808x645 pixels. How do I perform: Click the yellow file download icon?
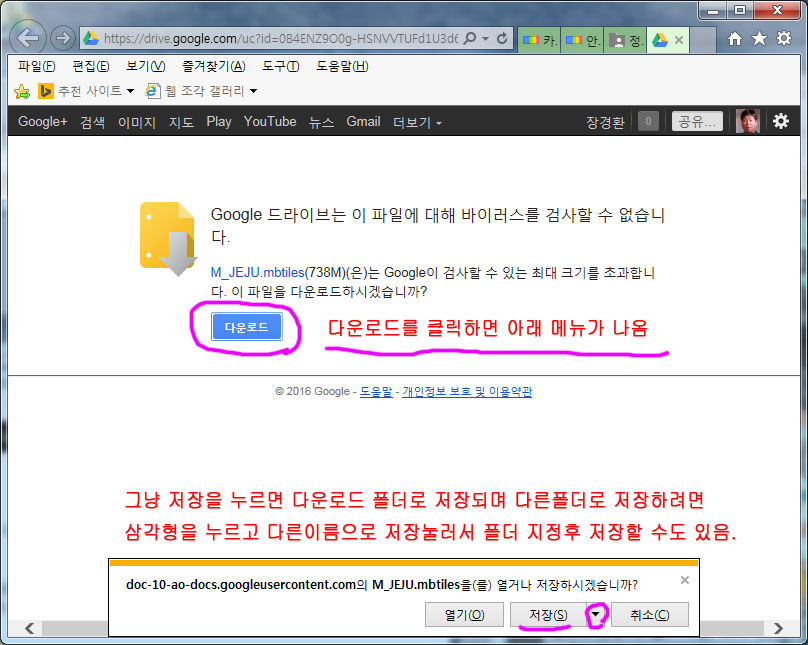click(168, 239)
